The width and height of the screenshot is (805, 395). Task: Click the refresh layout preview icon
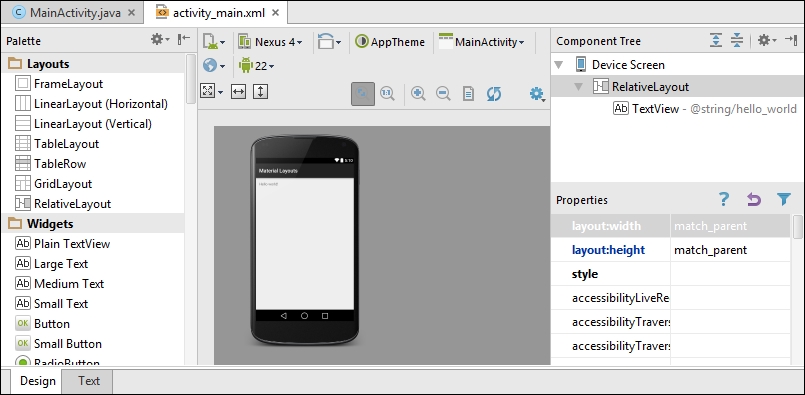[x=493, y=93]
